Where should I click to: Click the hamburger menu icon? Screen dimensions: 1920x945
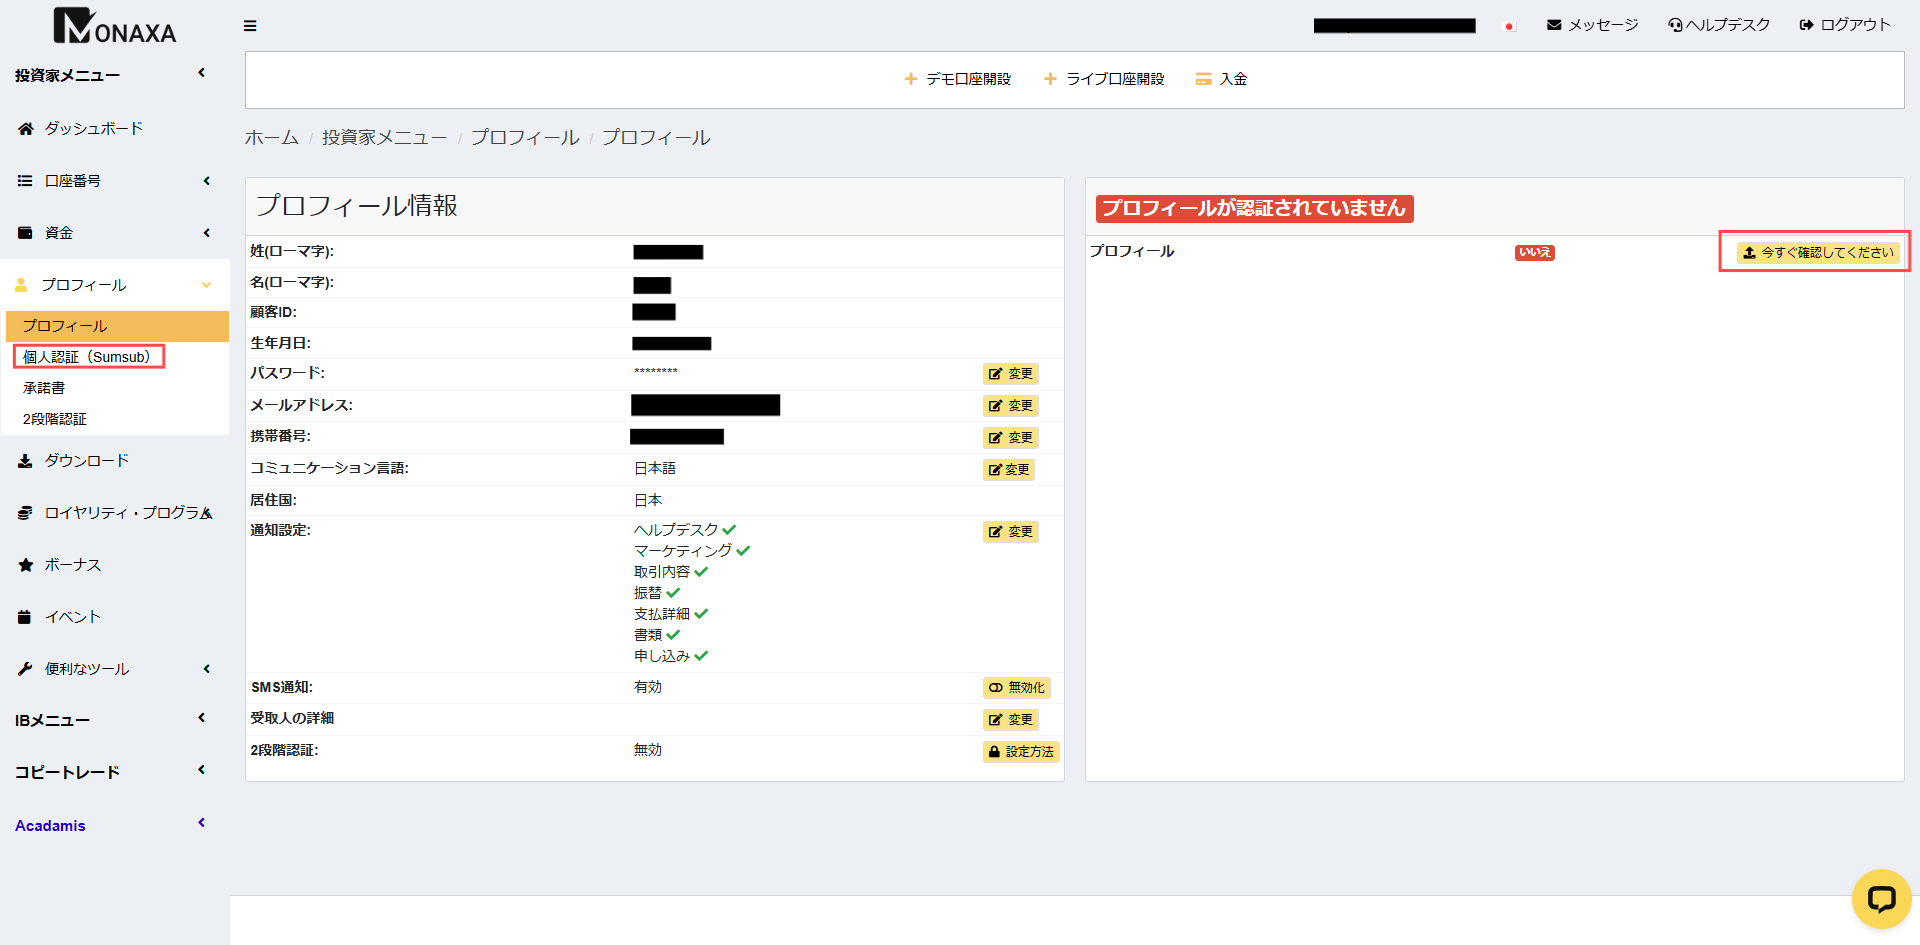click(250, 26)
